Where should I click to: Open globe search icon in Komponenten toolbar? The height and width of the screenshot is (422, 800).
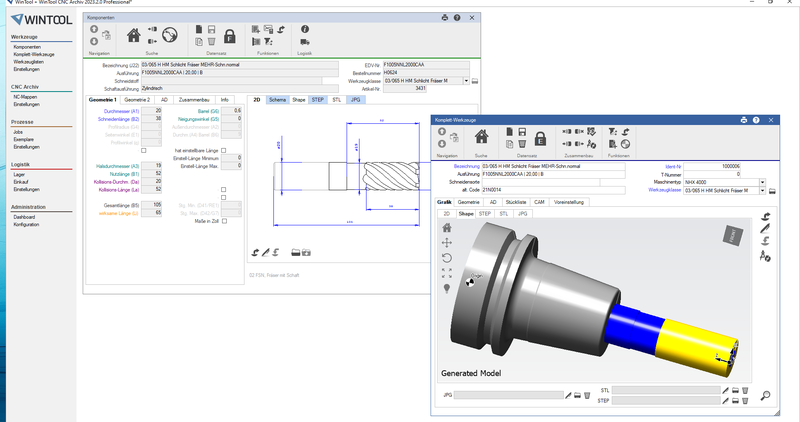pyautogui.click(x=170, y=35)
